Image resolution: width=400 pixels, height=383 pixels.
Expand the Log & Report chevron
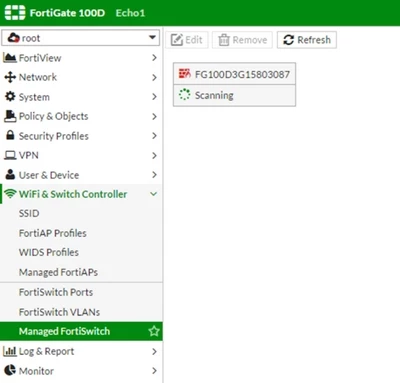(x=154, y=351)
